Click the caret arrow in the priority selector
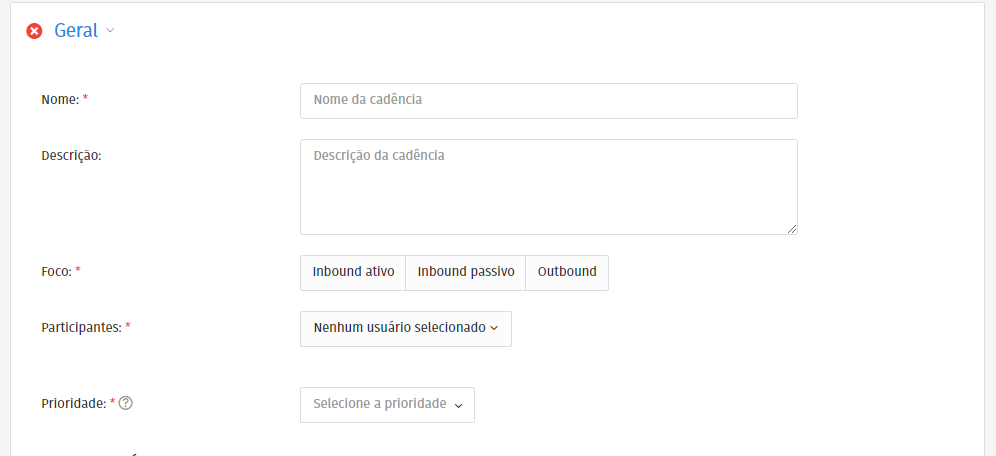The height and width of the screenshot is (456, 996). [x=458, y=405]
